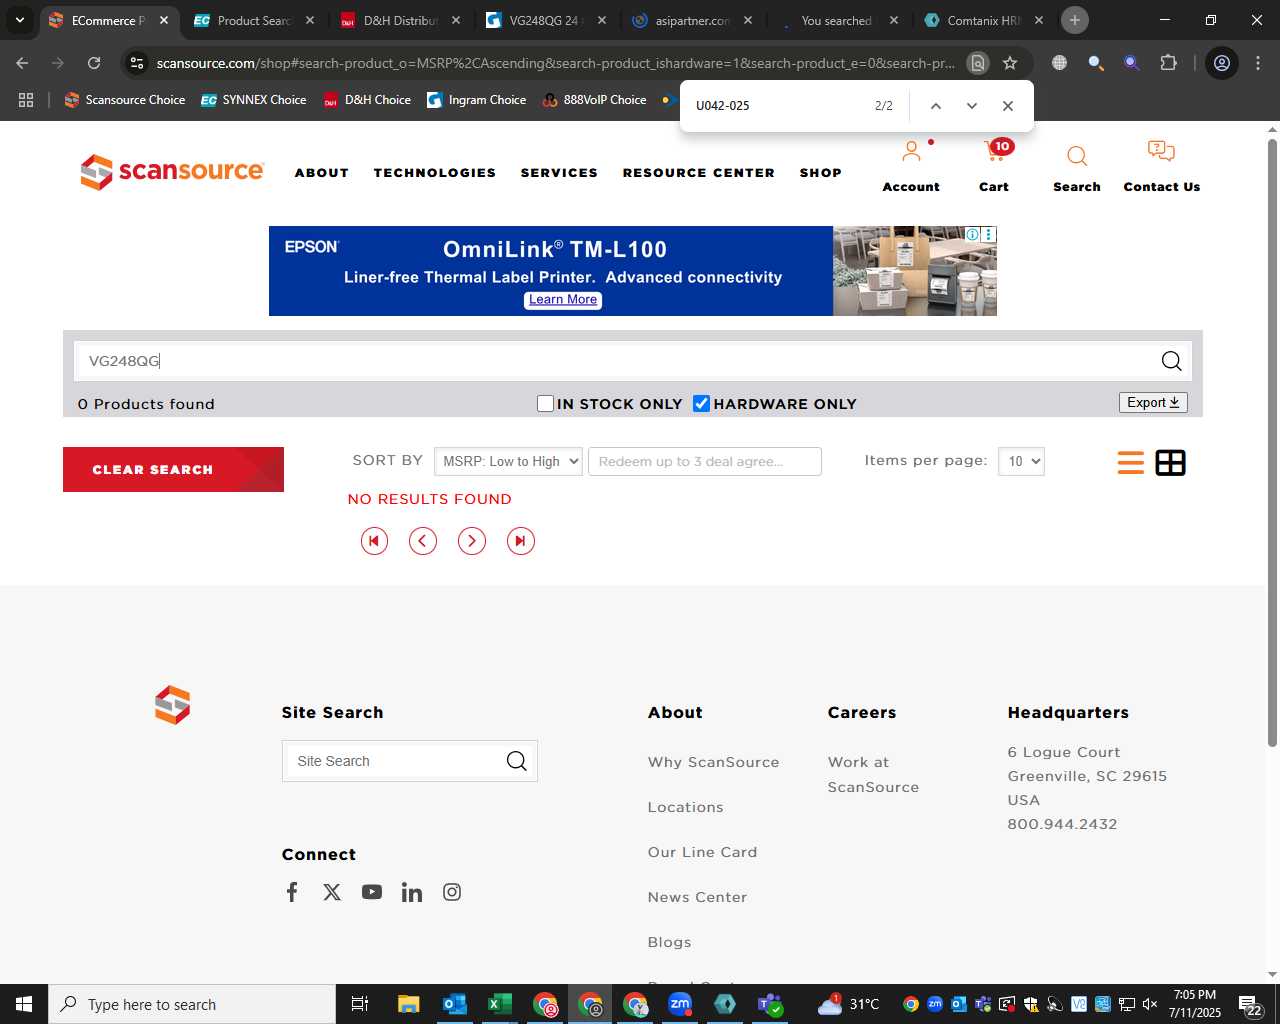Go to the next find match
1280x1024 pixels.
coord(971,106)
